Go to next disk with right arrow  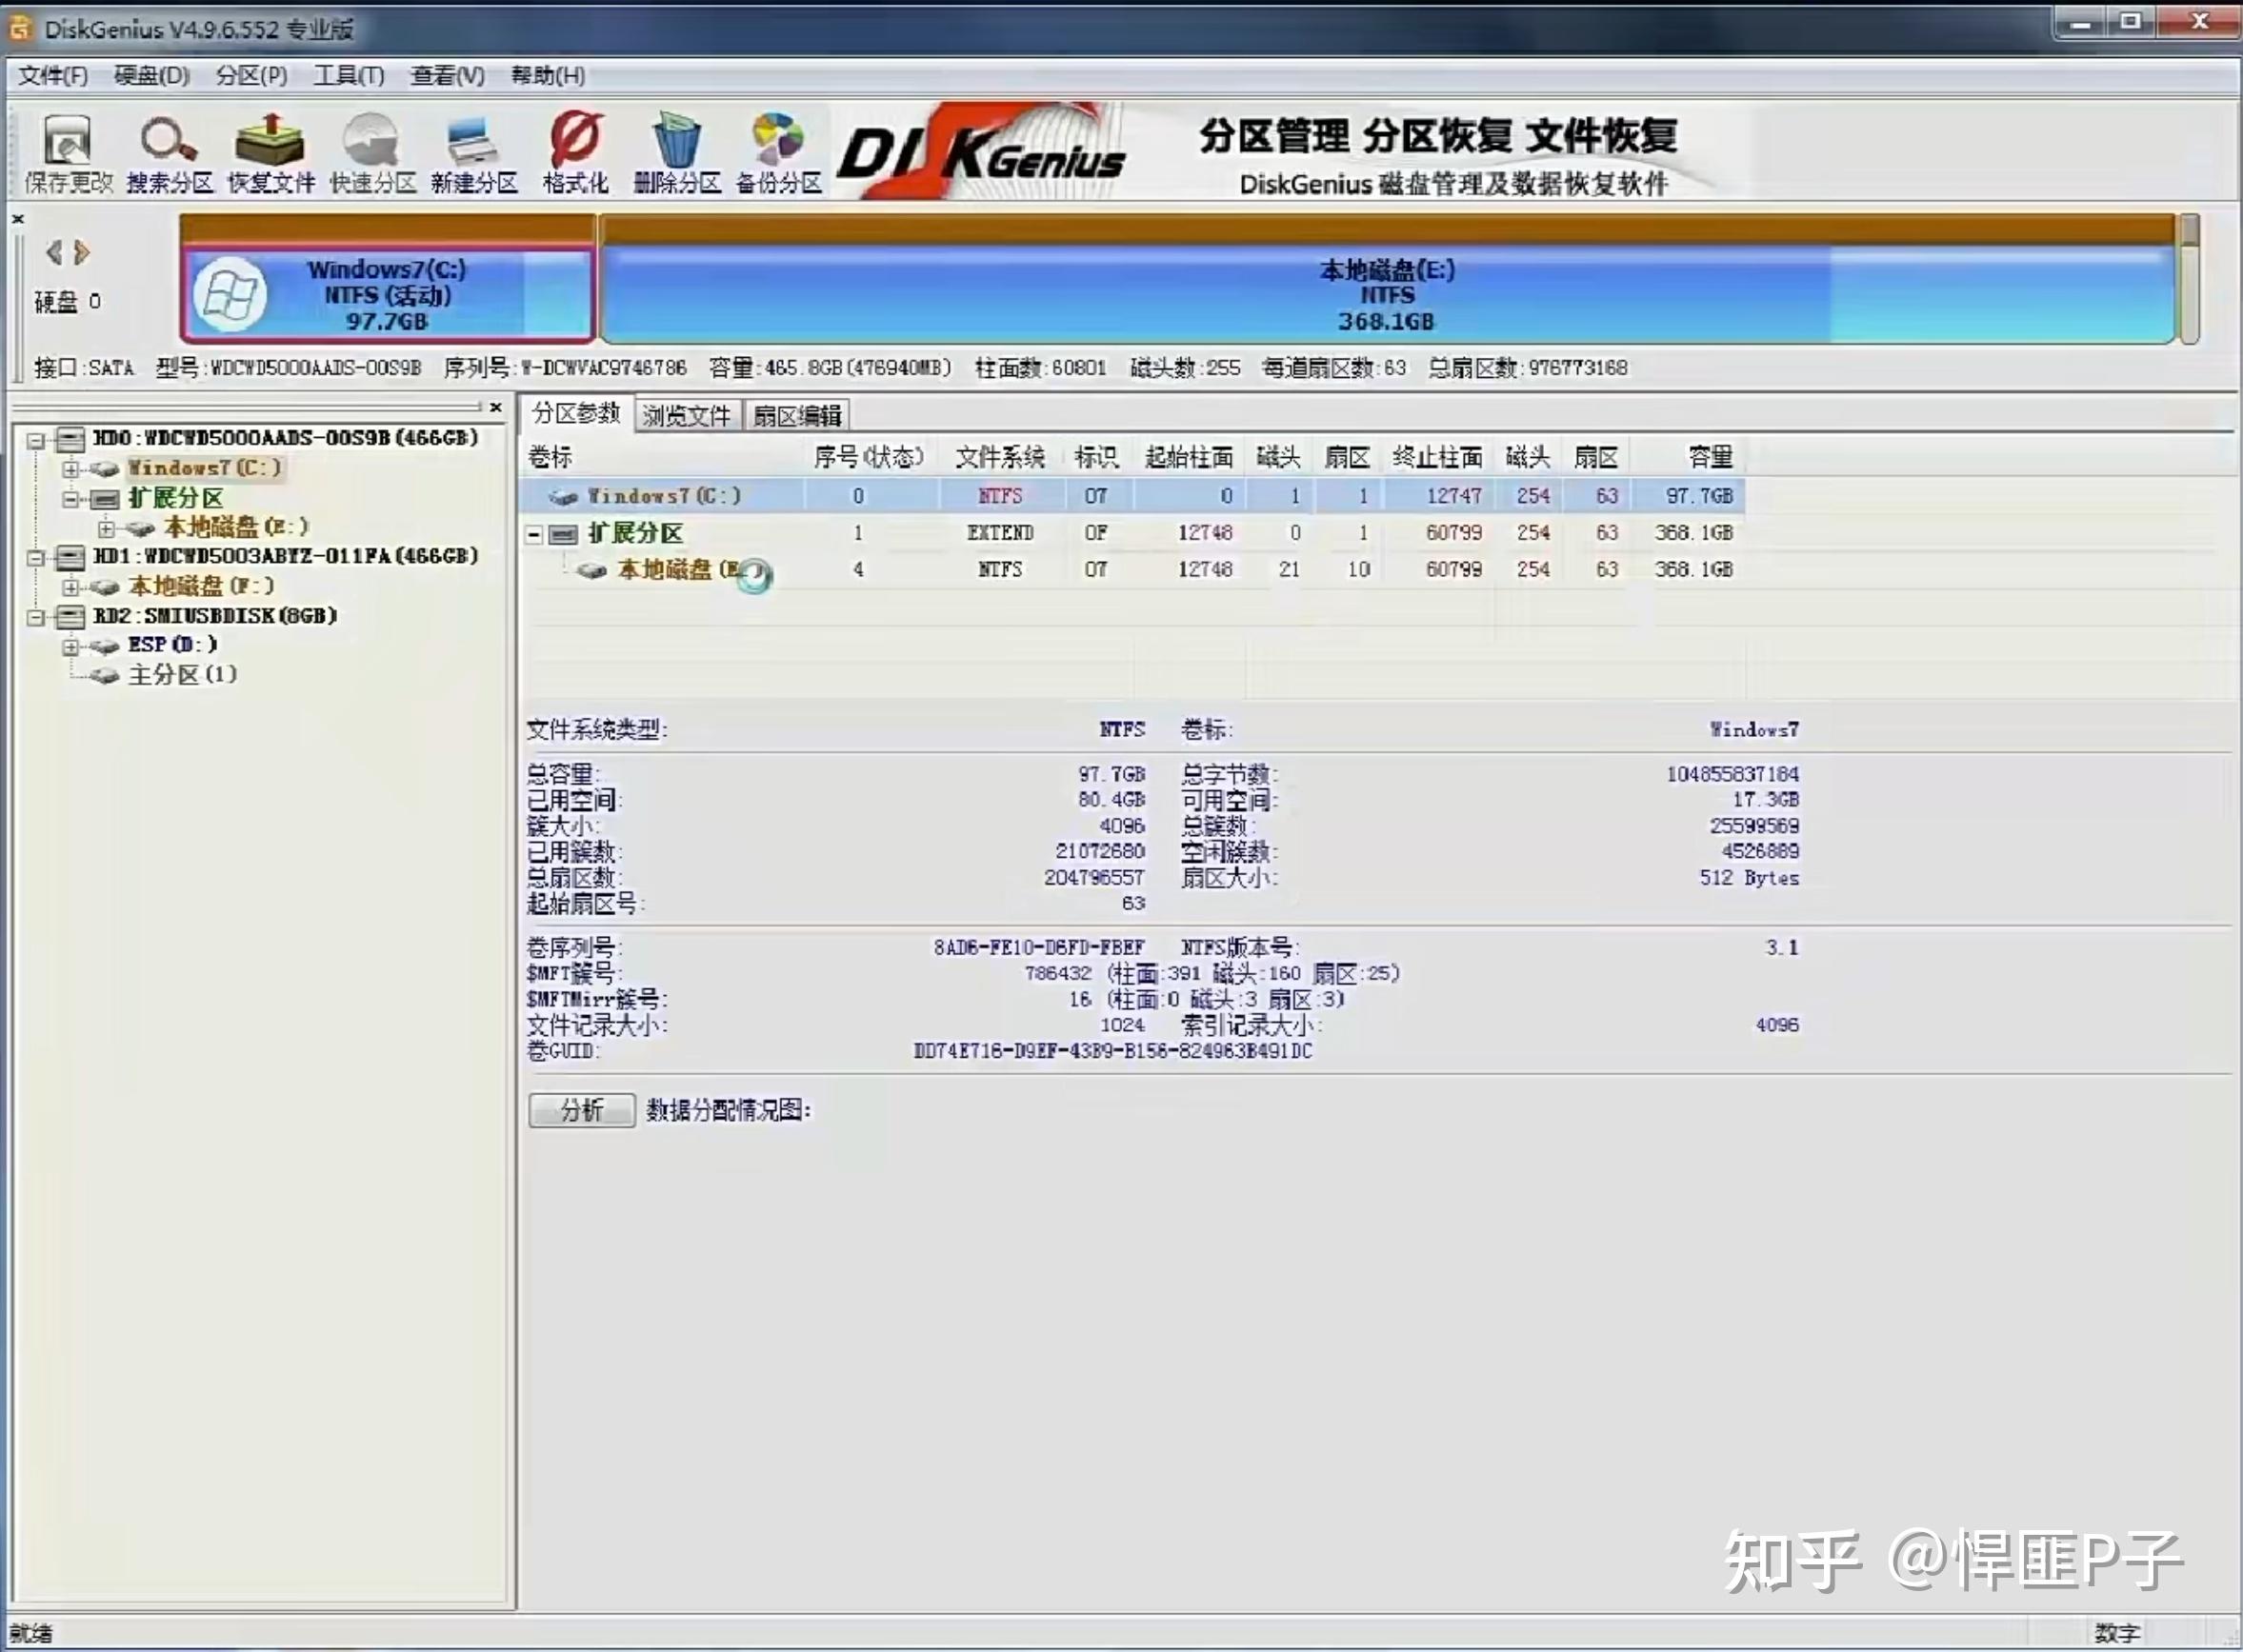pos(82,252)
